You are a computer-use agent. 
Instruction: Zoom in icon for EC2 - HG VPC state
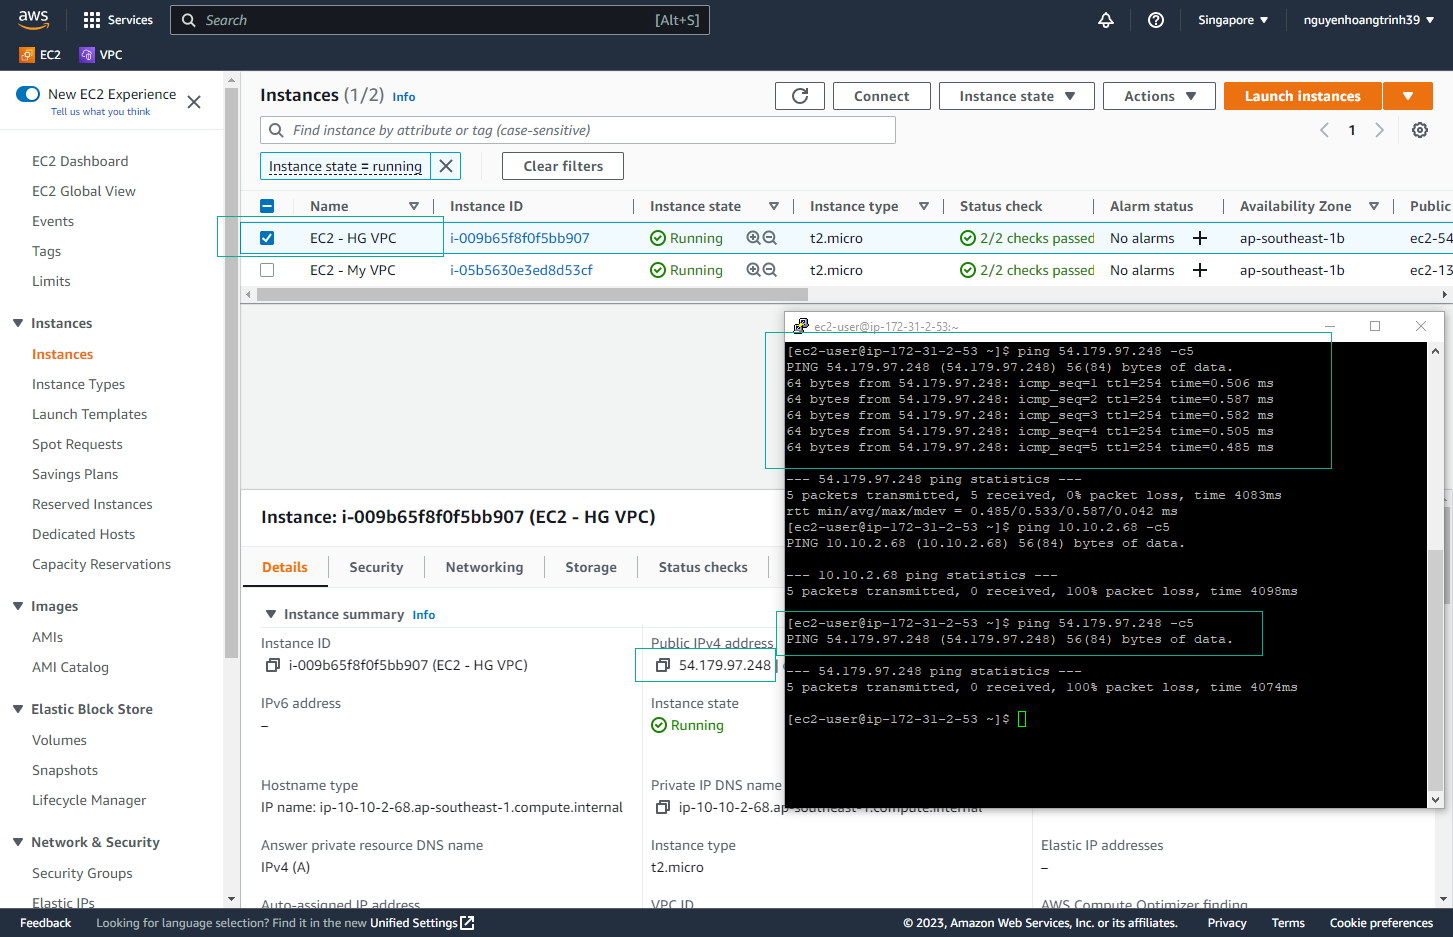pos(753,238)
